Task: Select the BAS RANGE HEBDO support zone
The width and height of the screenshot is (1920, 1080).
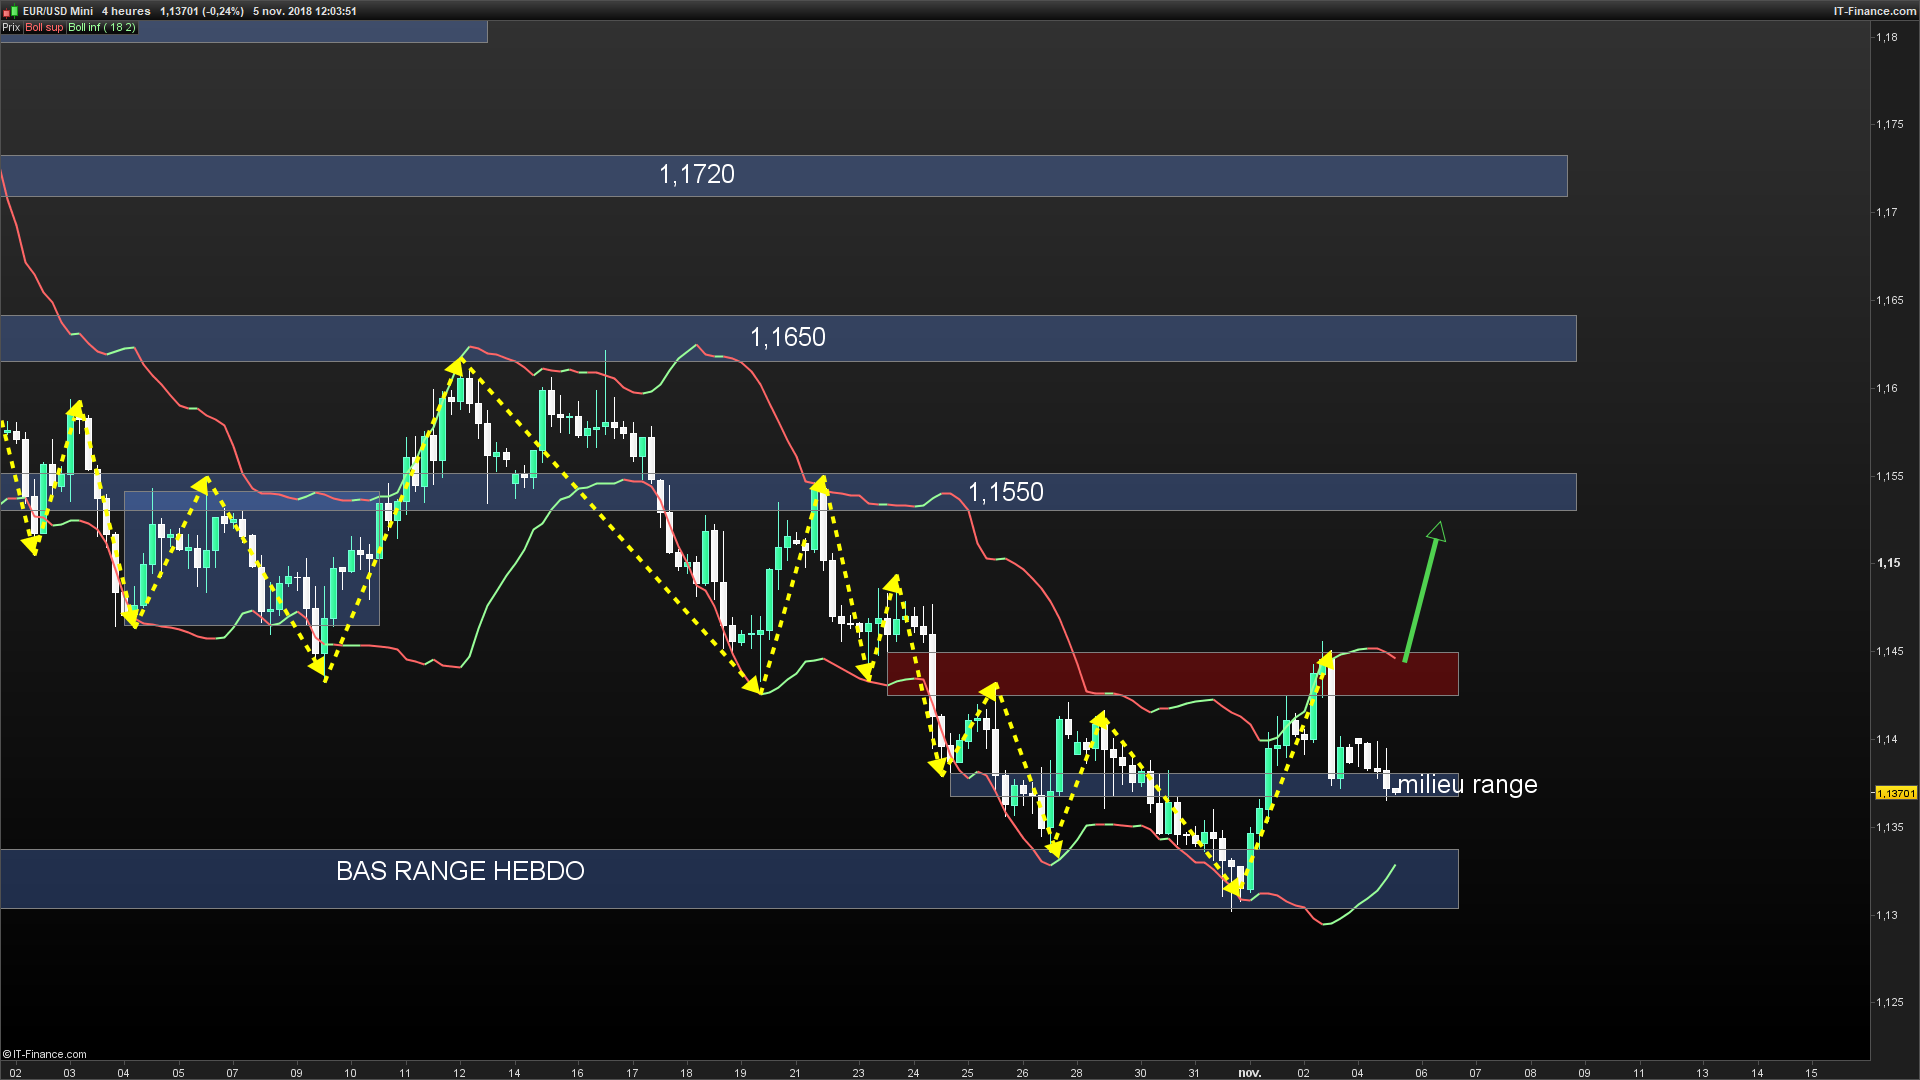Action: click(729, 879)
